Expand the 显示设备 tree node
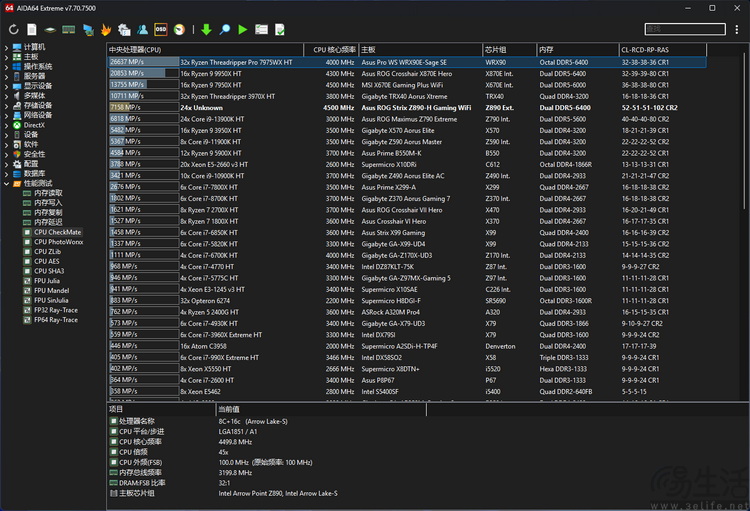750x511 pixels. point(6,86)
